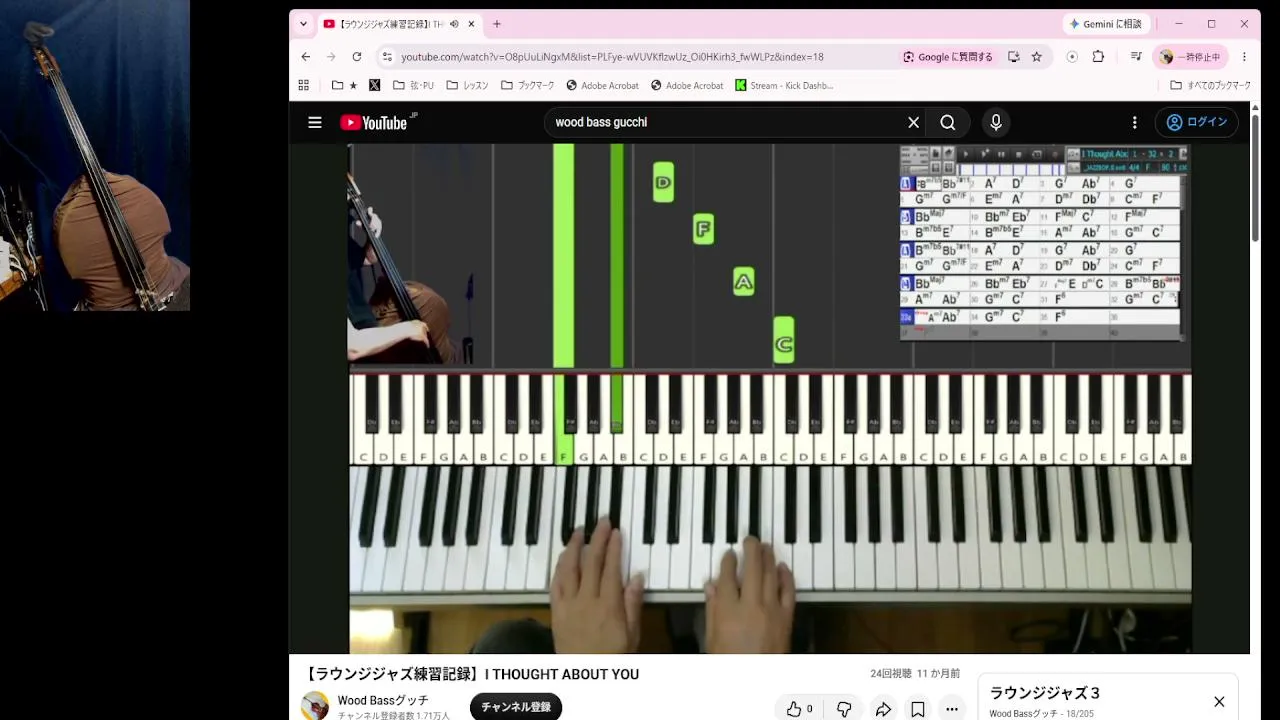
Task: Click the Geminiに相談 button
Action: click(1106, 24)
